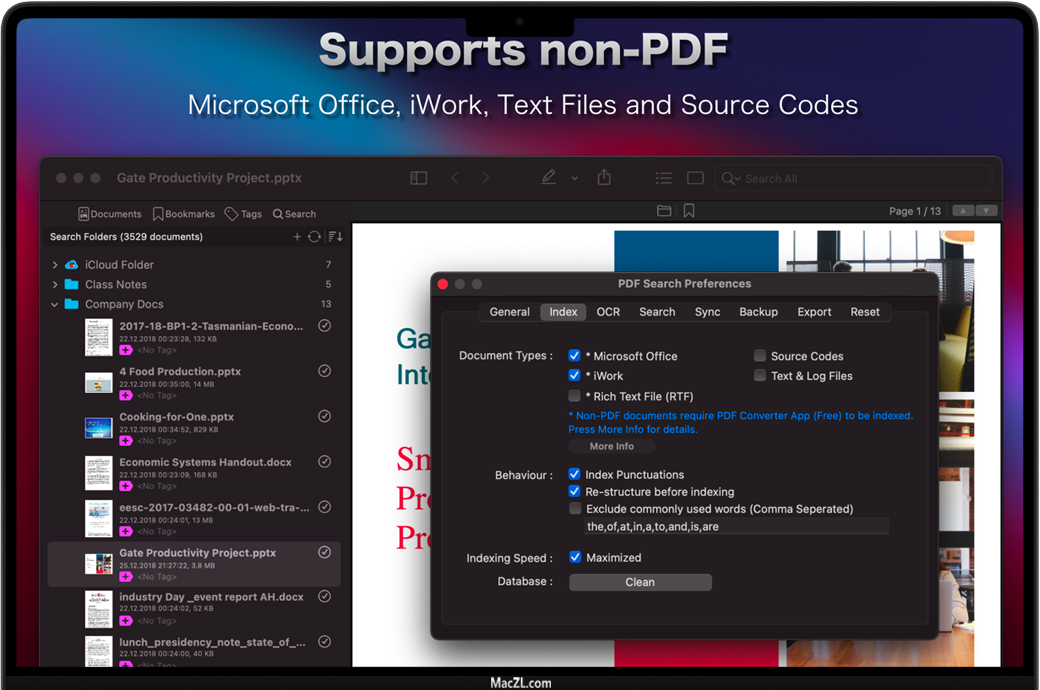The height and width of the screenshot is (690, 1040).
Task: Click the Search All input field
Action: pos(860,179)
